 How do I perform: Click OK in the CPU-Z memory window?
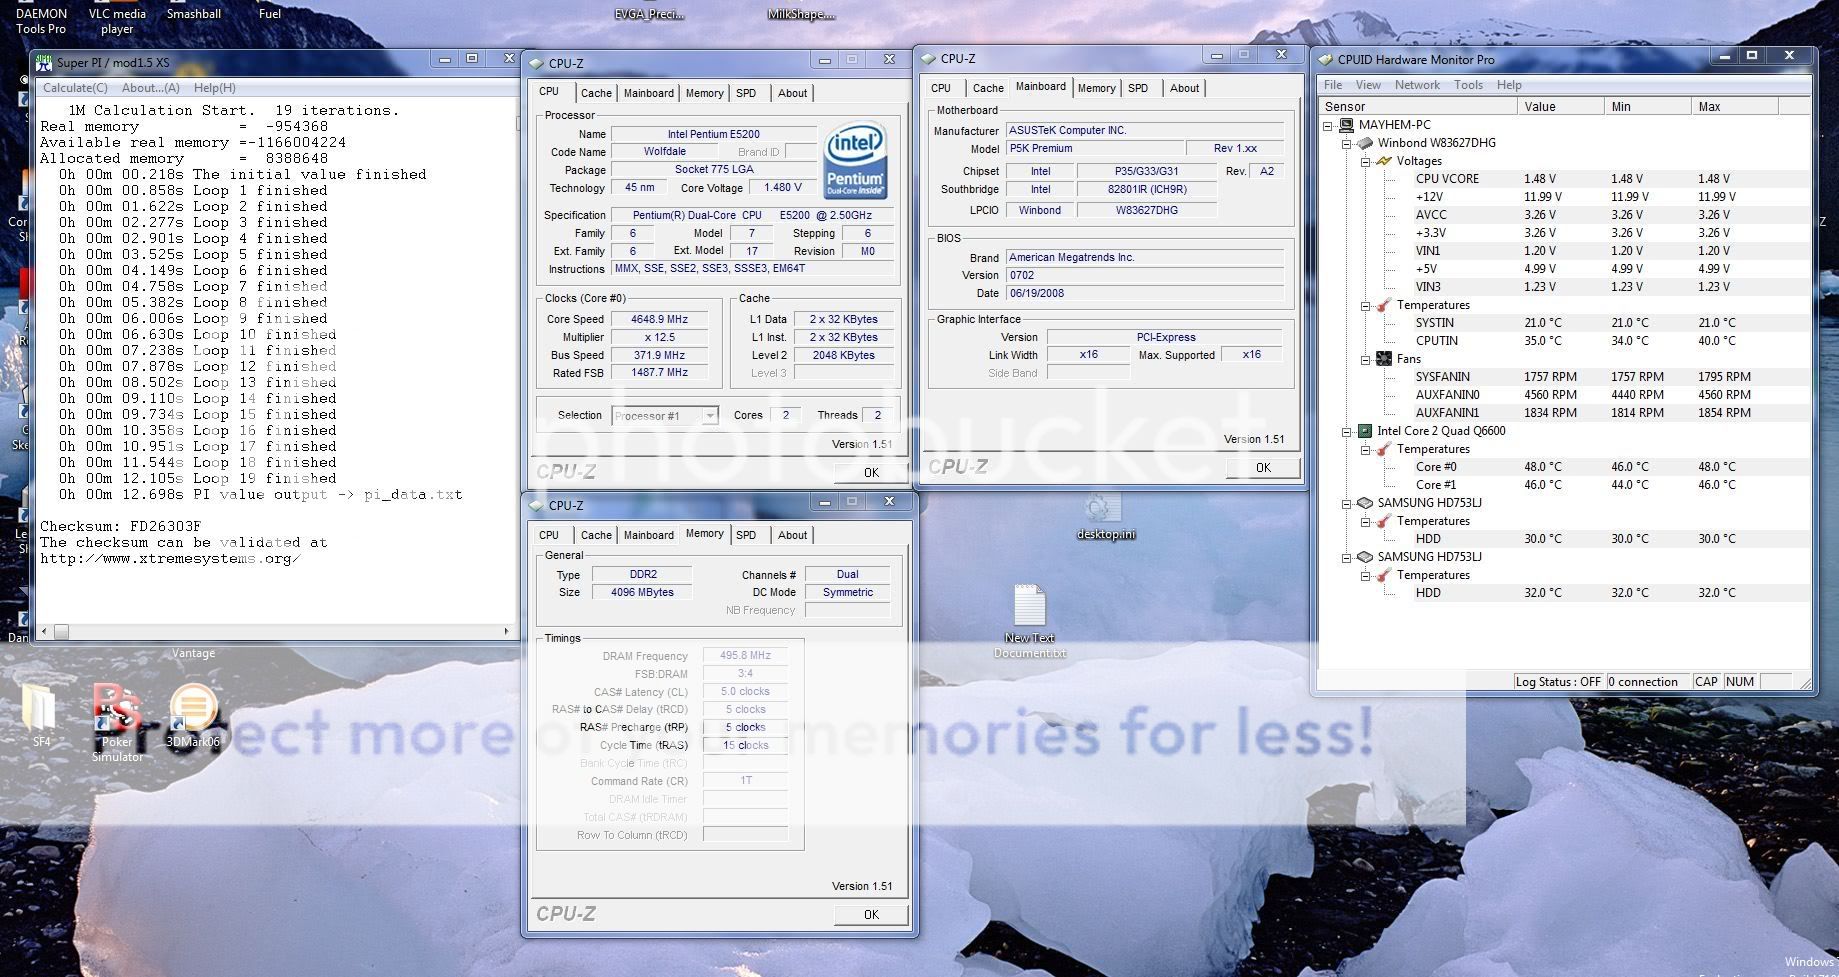coord(871,914)
